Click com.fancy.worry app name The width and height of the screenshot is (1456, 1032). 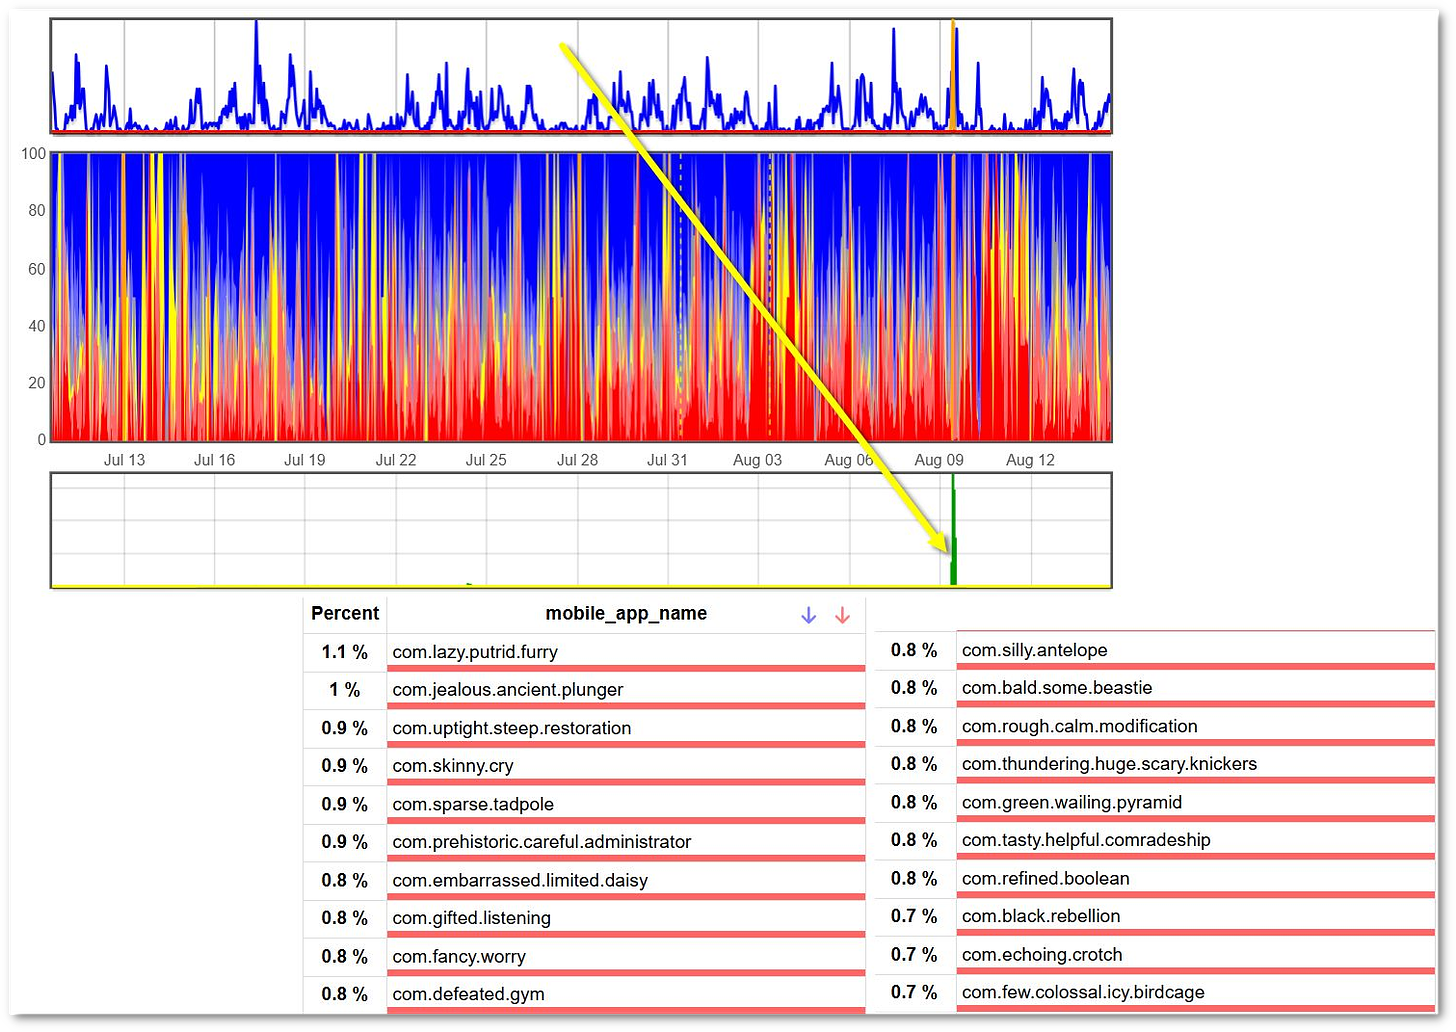(x=459, y=956)
